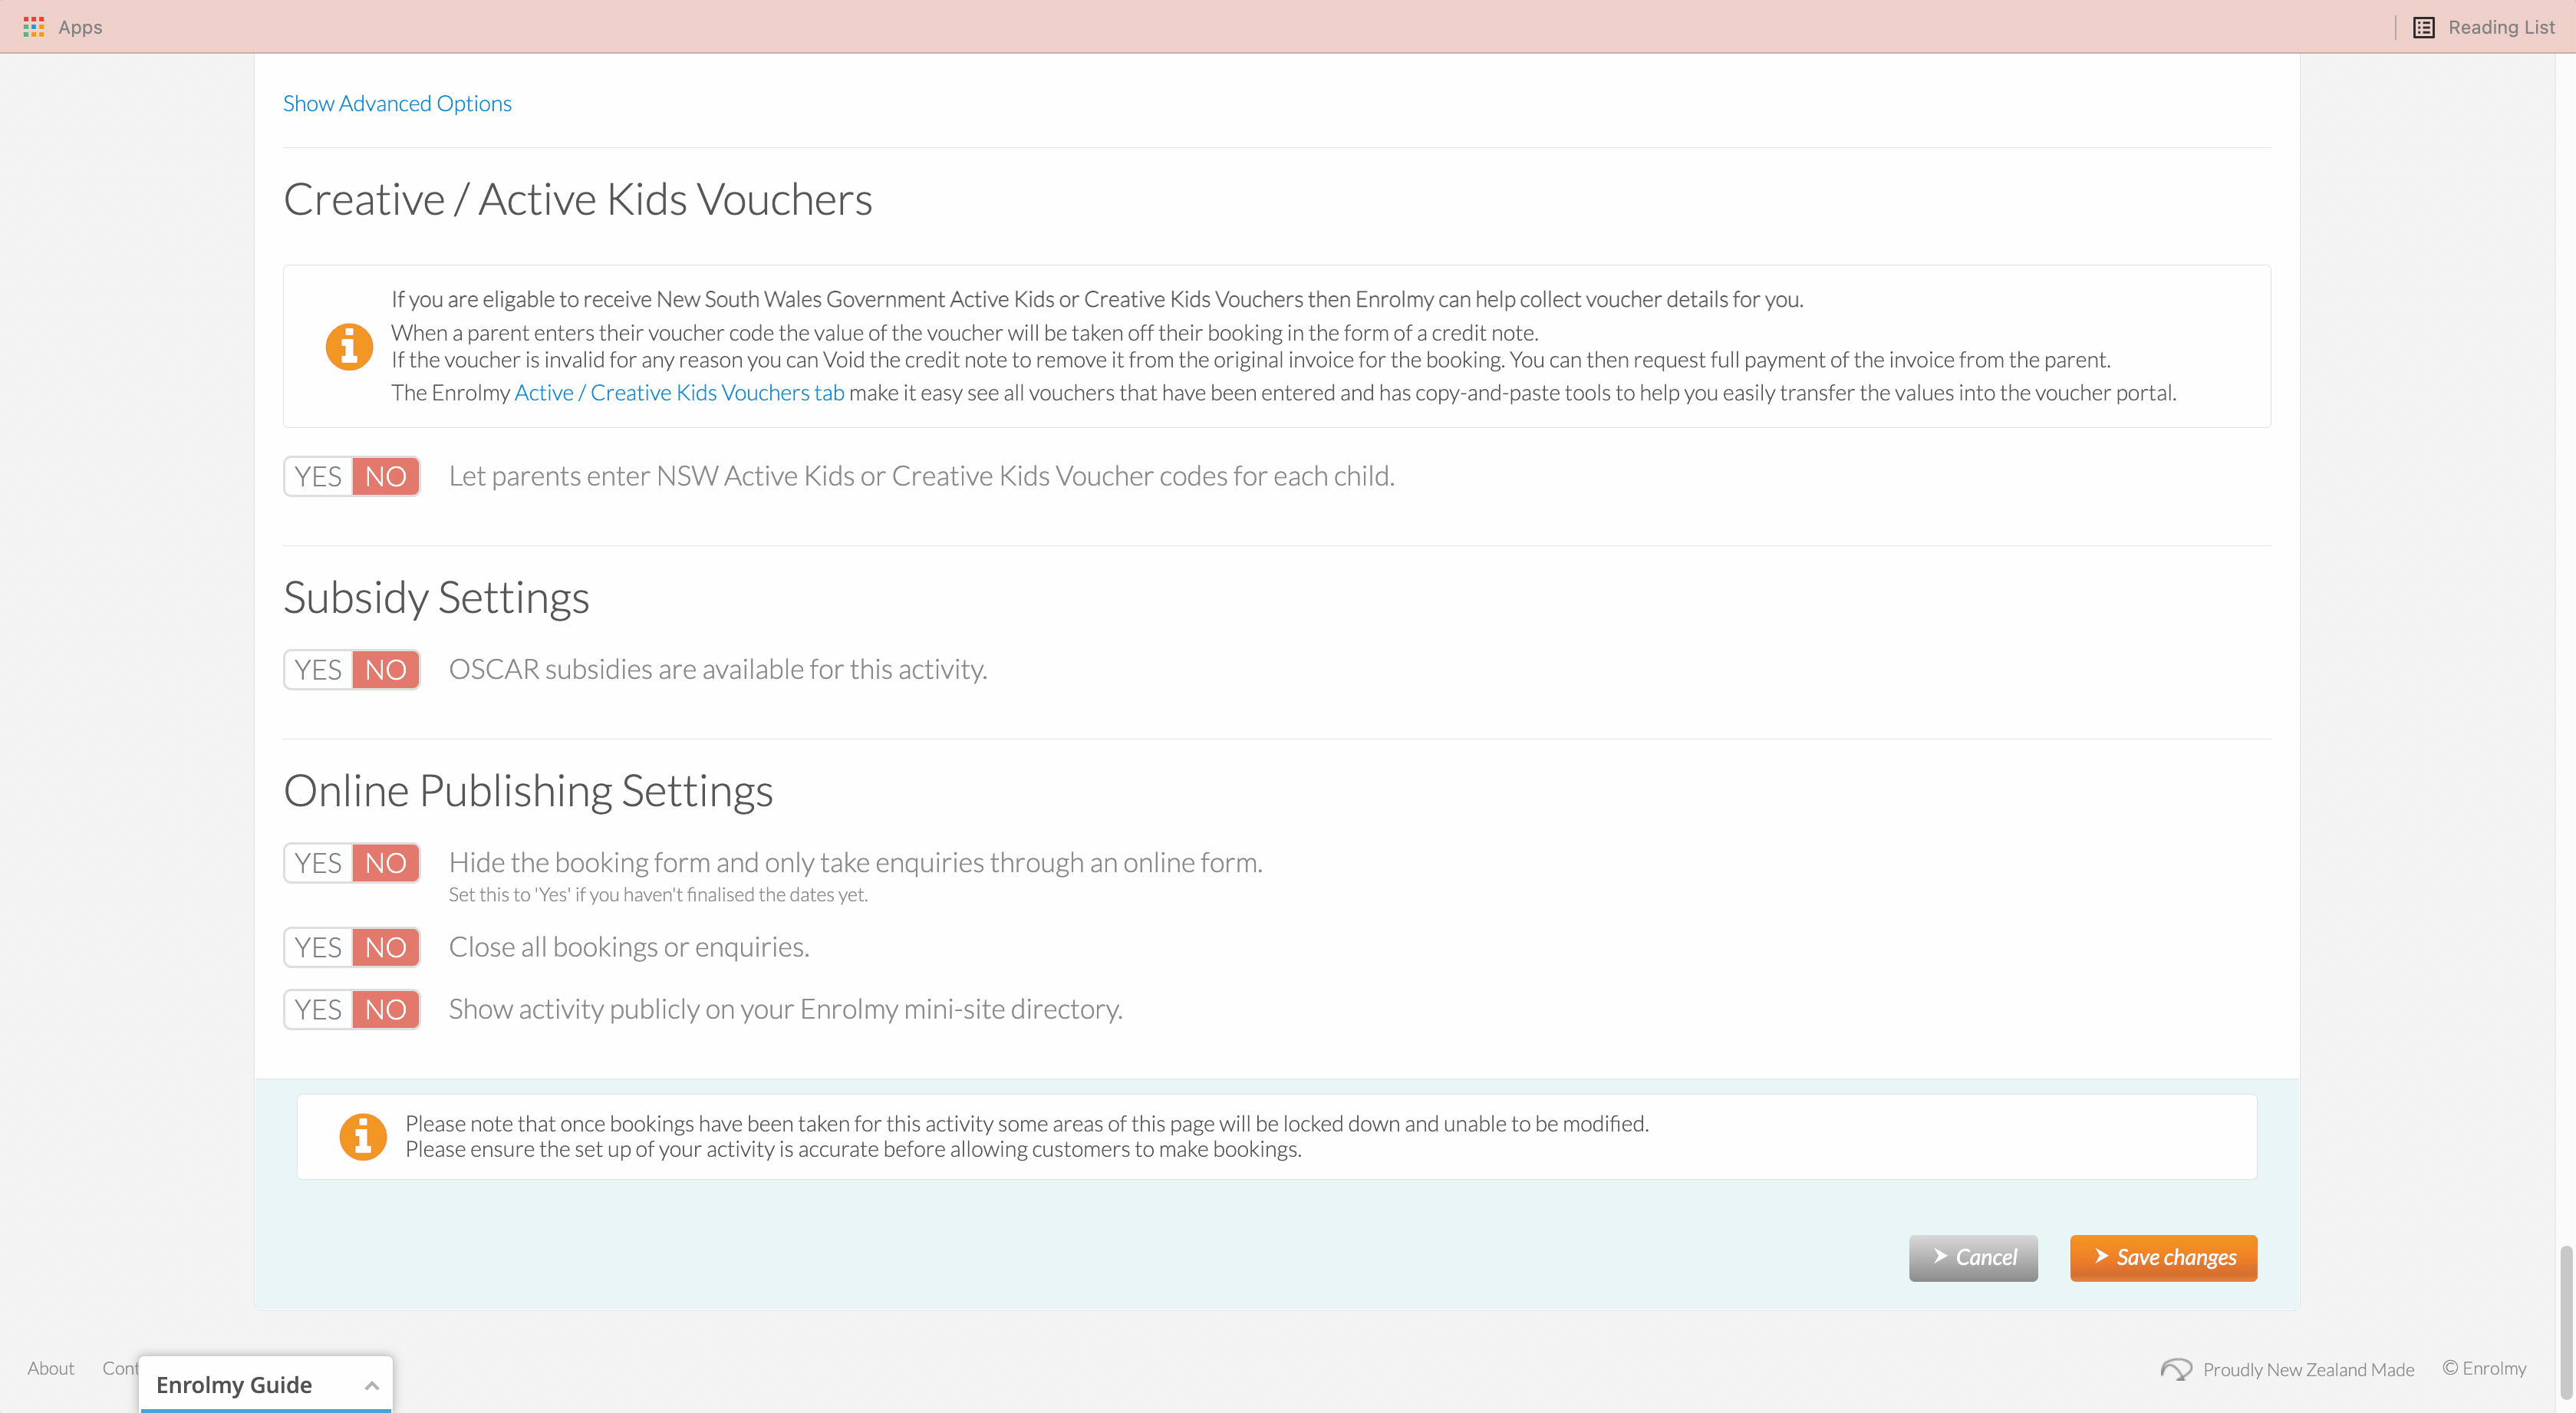Set Show activity publicly to YES
The image size is (2576, 1413).
(318, 1010)
